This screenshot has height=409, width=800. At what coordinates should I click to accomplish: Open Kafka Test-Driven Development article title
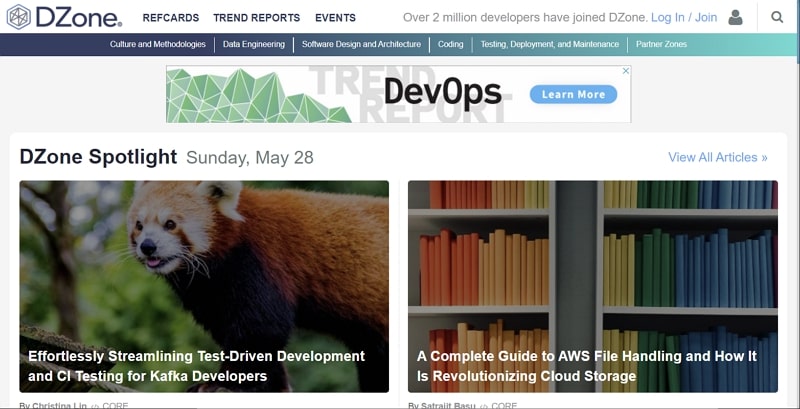pos(196,366)
